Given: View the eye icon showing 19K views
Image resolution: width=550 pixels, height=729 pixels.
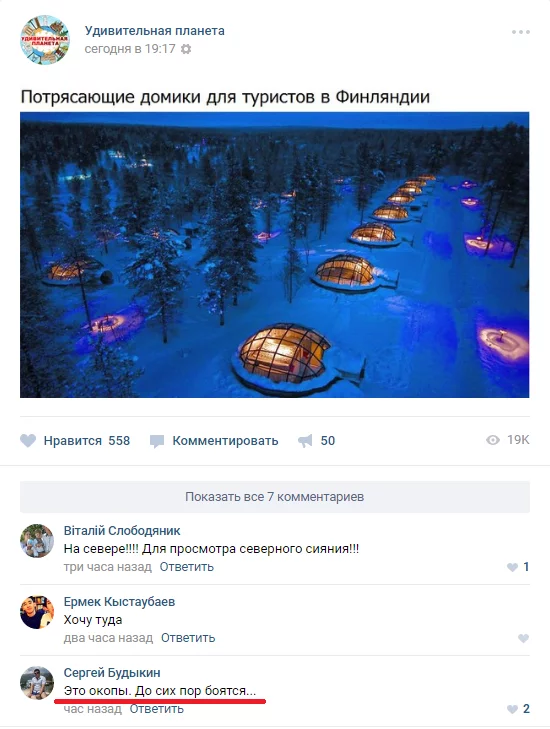Looking at the screenshot, I should tap(492, 440).
